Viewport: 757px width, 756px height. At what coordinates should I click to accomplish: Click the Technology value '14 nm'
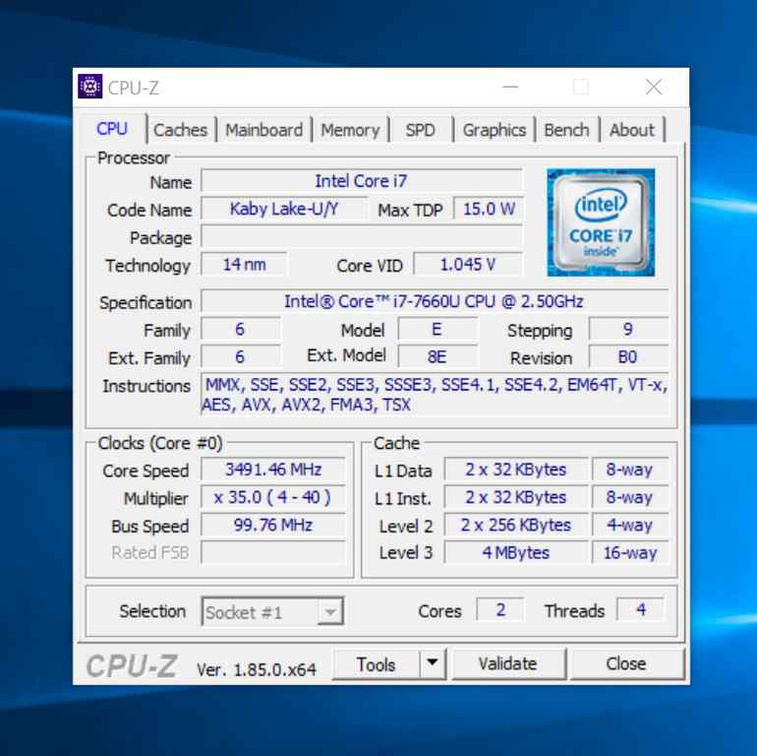[x=244, y=265]
